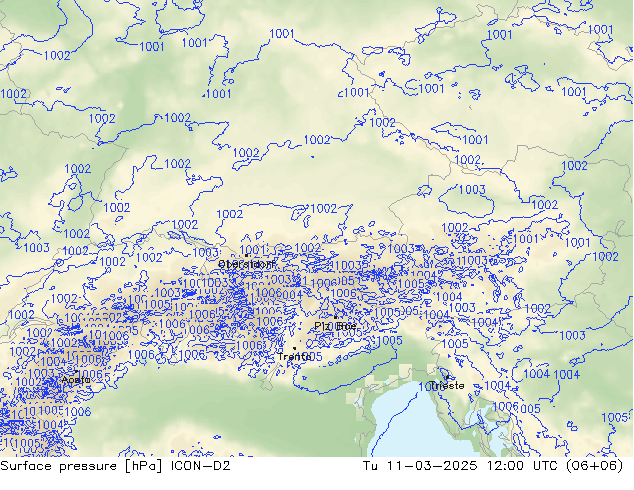Click the Trento city label
634x490 pixels.
coord(294,357)
